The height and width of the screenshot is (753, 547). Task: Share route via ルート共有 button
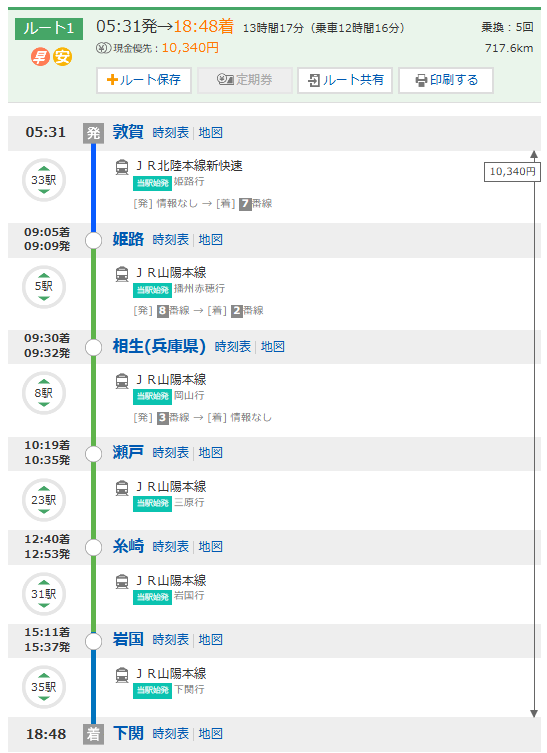[345, 80]
